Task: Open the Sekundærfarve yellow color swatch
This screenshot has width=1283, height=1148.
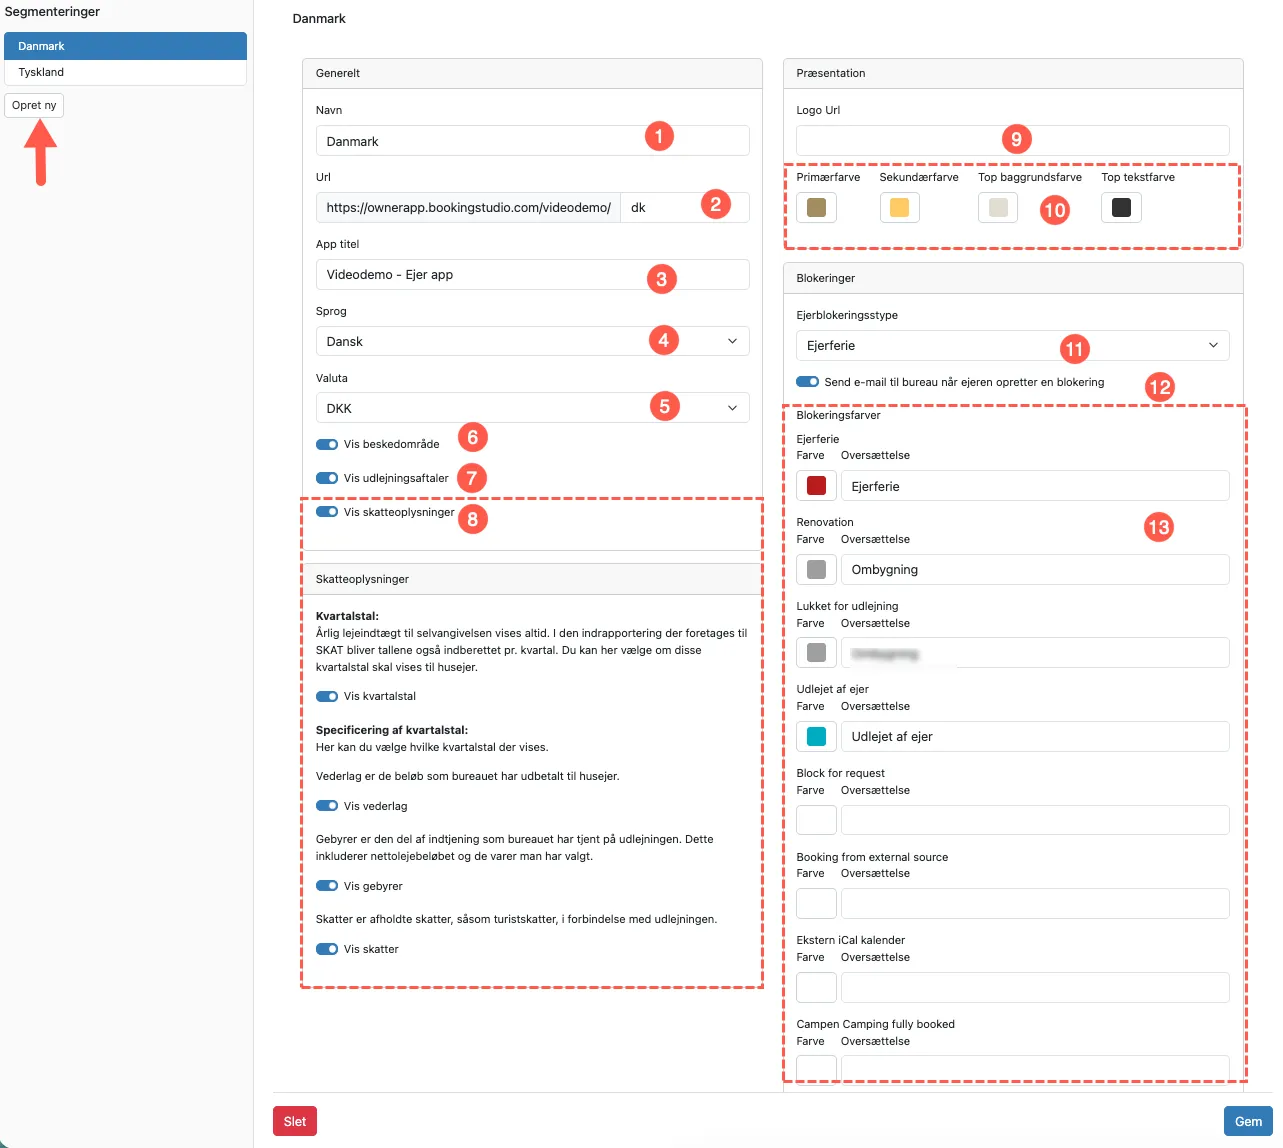Action: [x=899, y=207]
